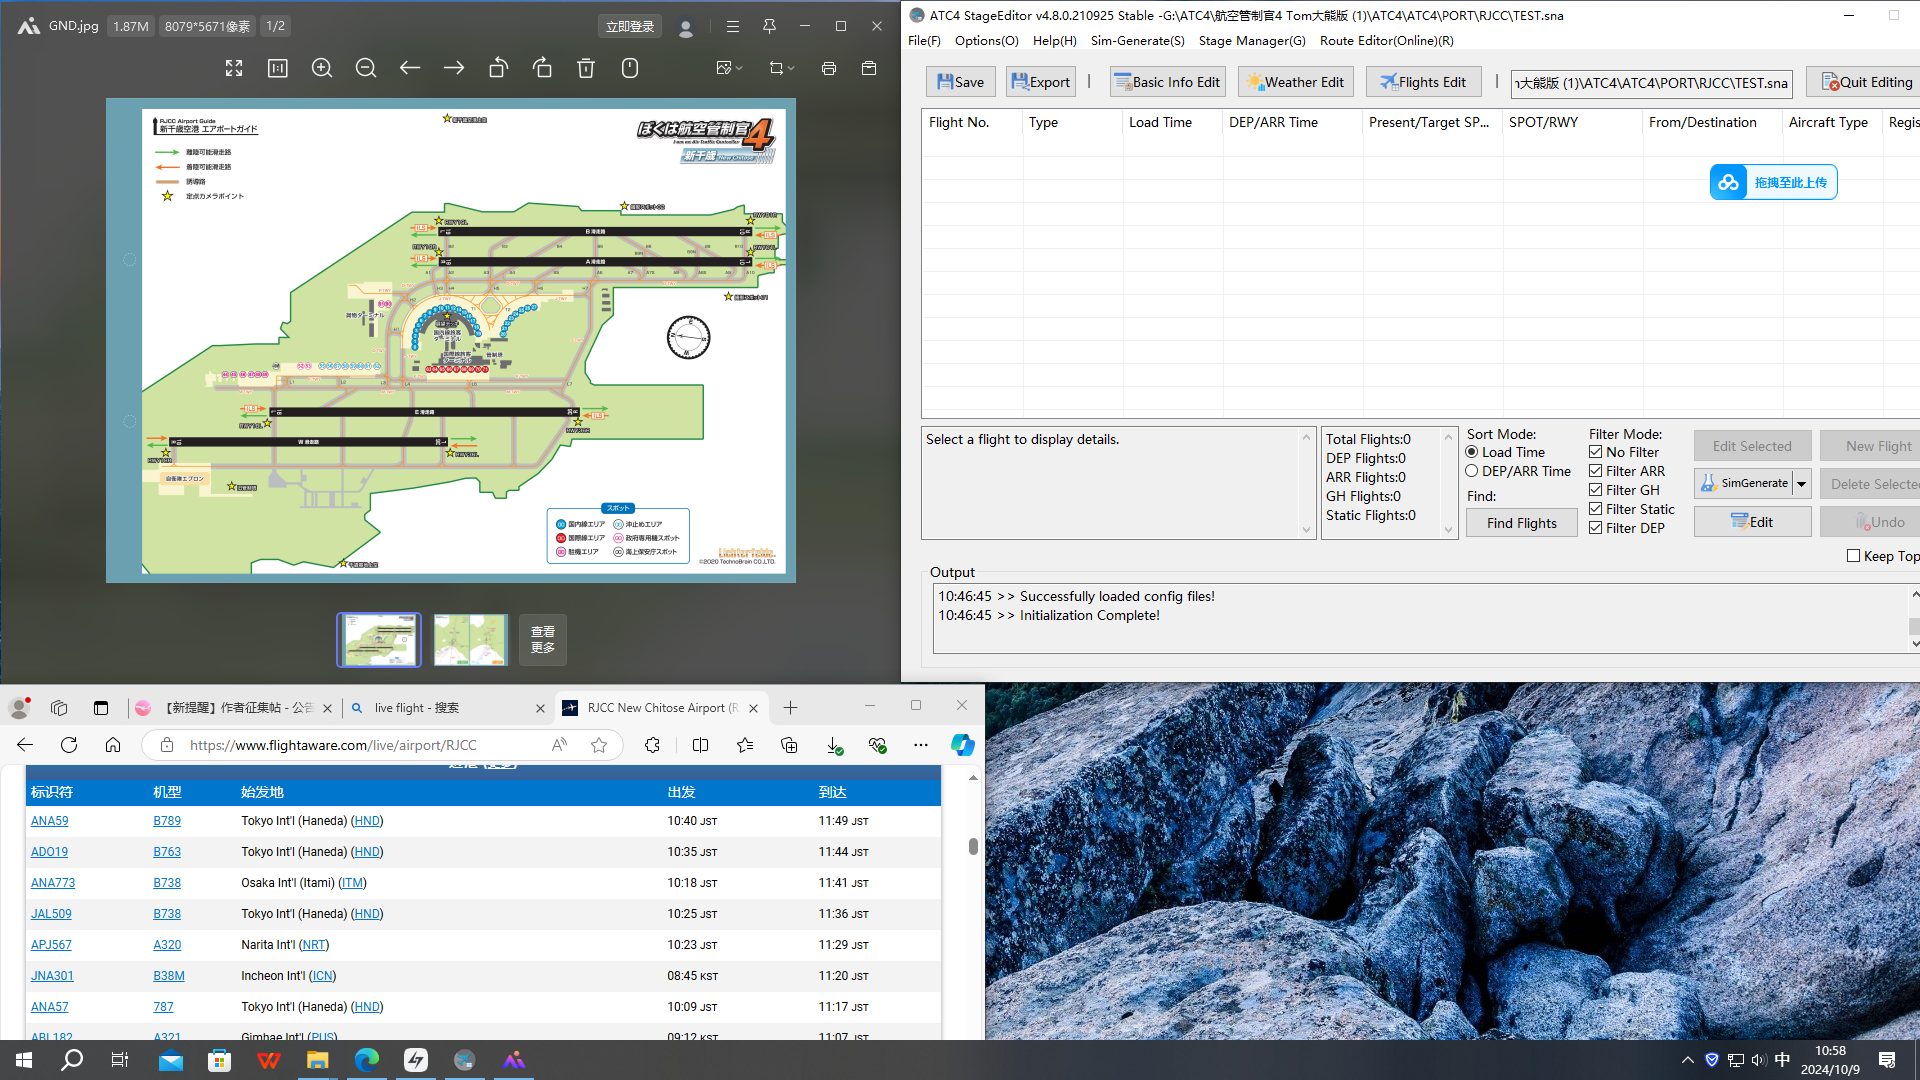Click the mouse scroll mode icon
The height and width of the screenshot is (1080, 1920).
pos(630,68)
